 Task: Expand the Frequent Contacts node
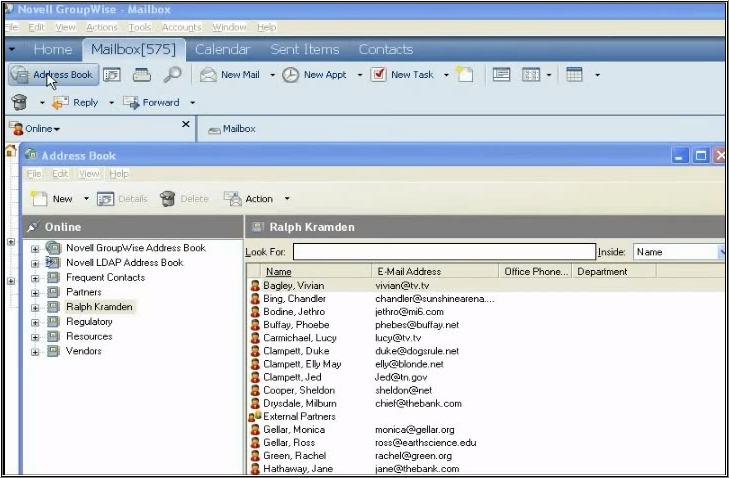click(35, 279)
